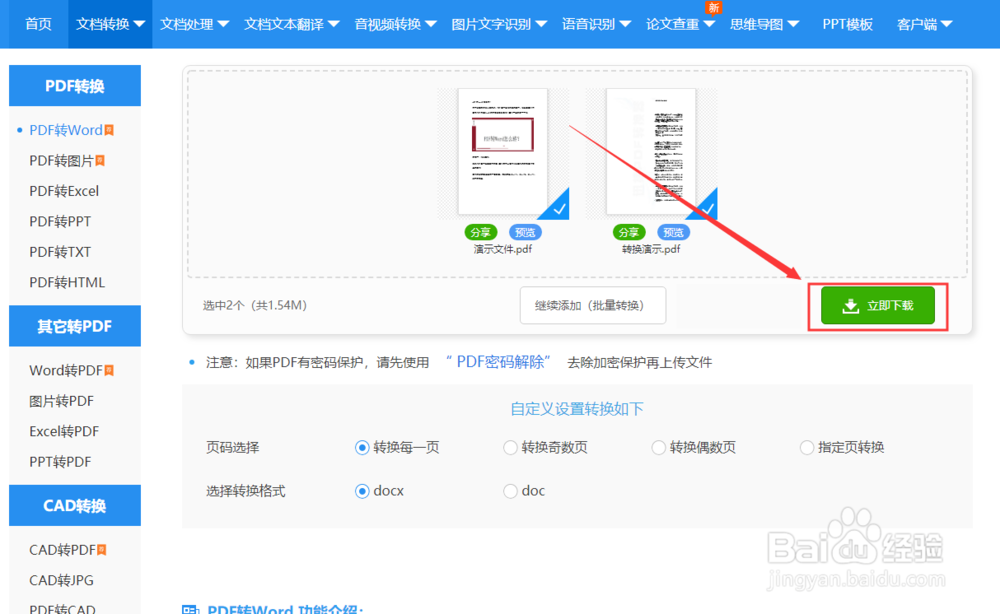Click the 演示文件.pdf thumbnail
This screenshot has height=614, width=1000.
(502, 150)
